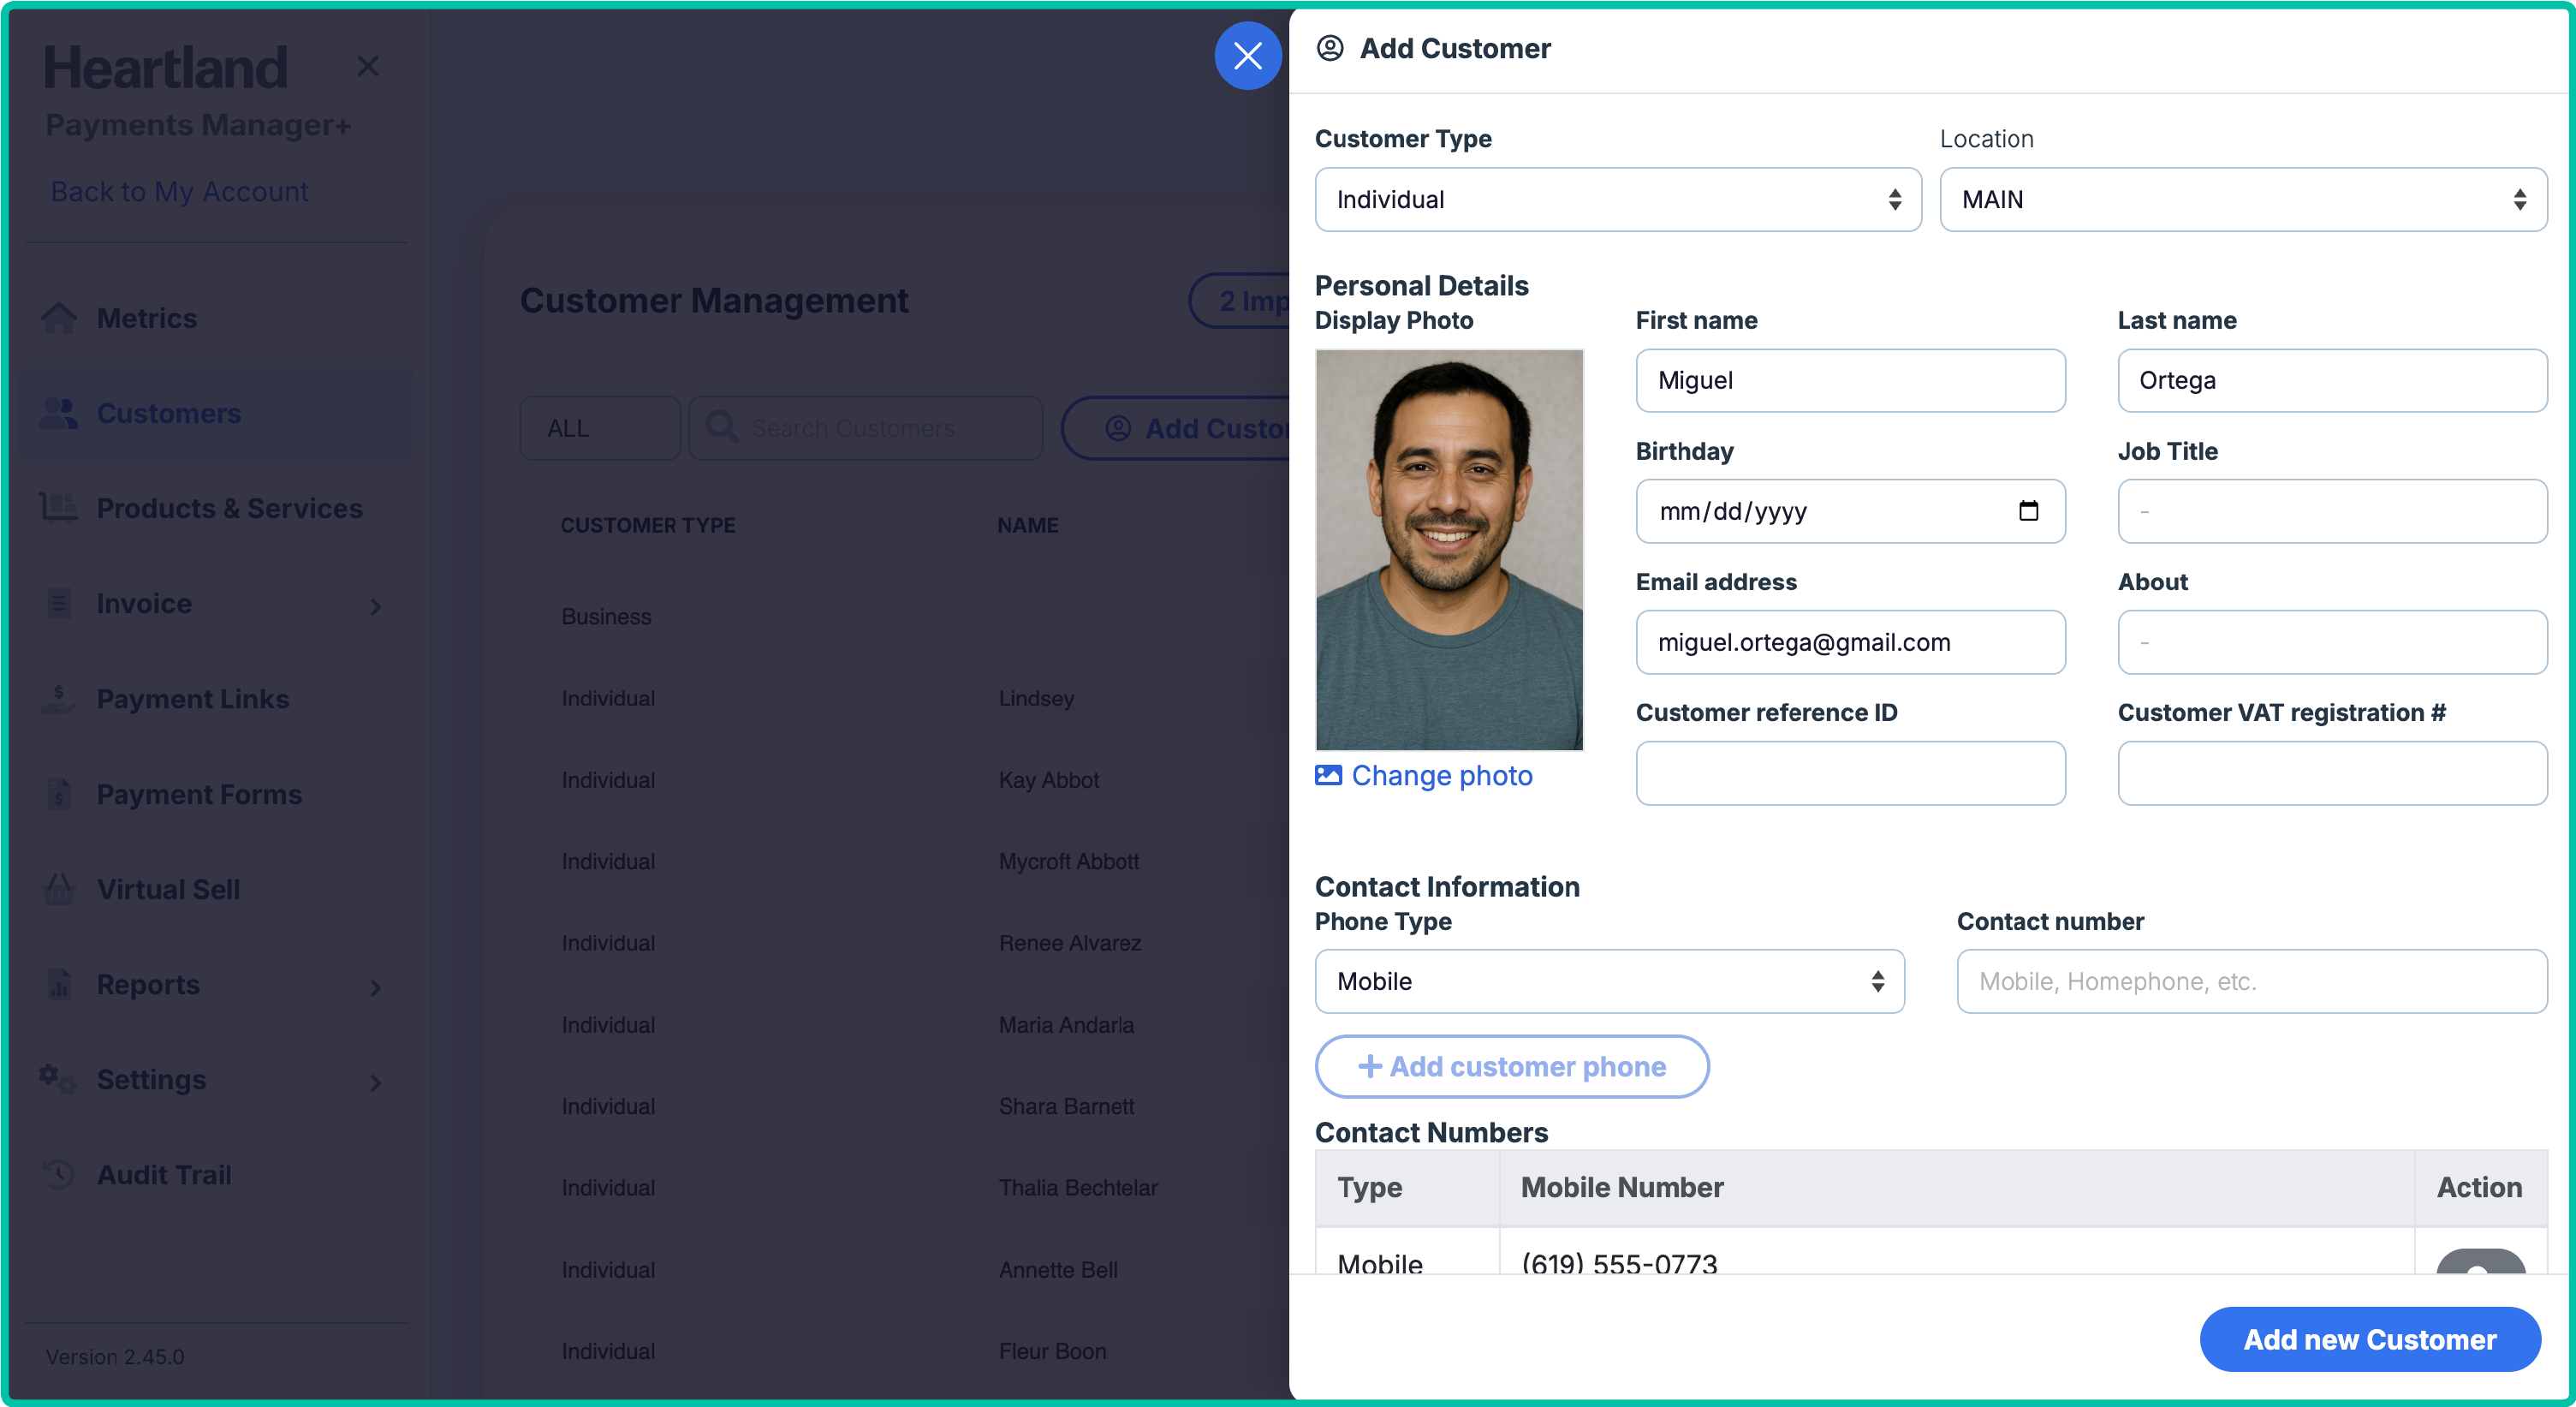Select the Annette Bell customer row
2576x1407 pixels.
coord(905,1270)
